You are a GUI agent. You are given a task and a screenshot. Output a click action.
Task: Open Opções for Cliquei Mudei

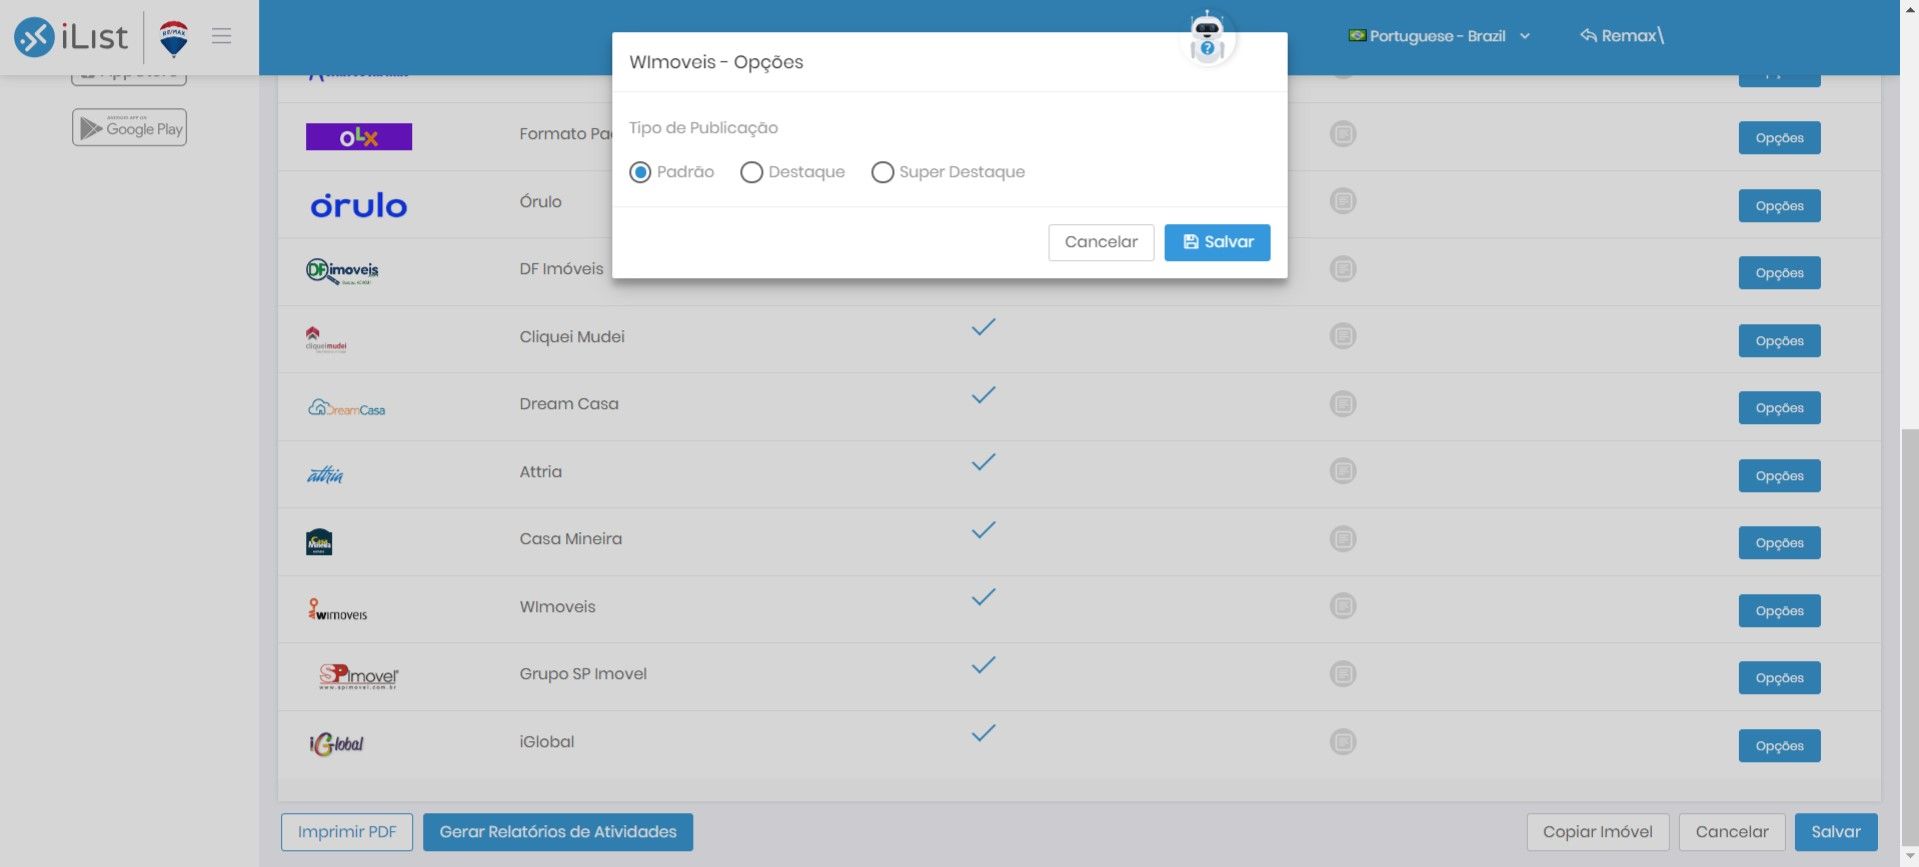[x=1779, y=341]
